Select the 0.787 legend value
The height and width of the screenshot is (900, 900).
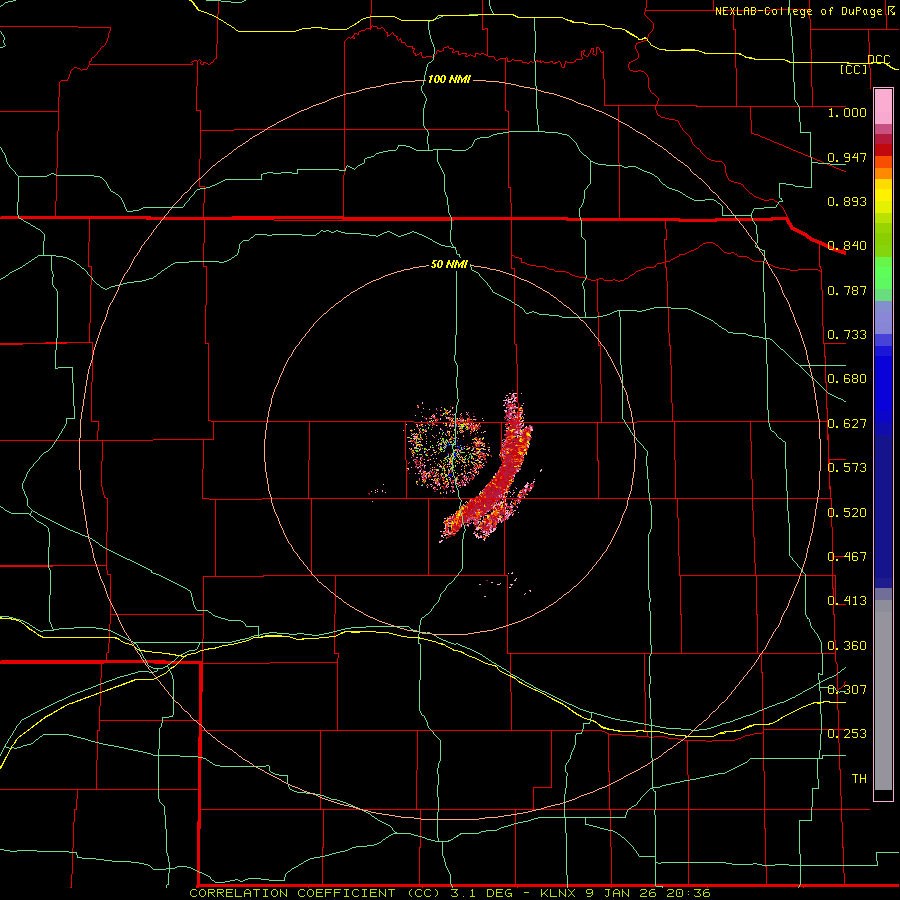pos(847,290)
